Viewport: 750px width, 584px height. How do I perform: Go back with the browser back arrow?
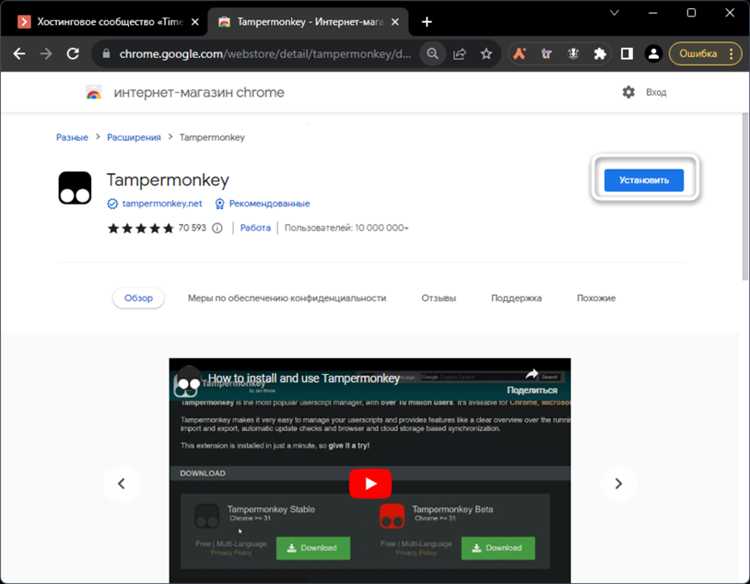(x=19, y=54)
